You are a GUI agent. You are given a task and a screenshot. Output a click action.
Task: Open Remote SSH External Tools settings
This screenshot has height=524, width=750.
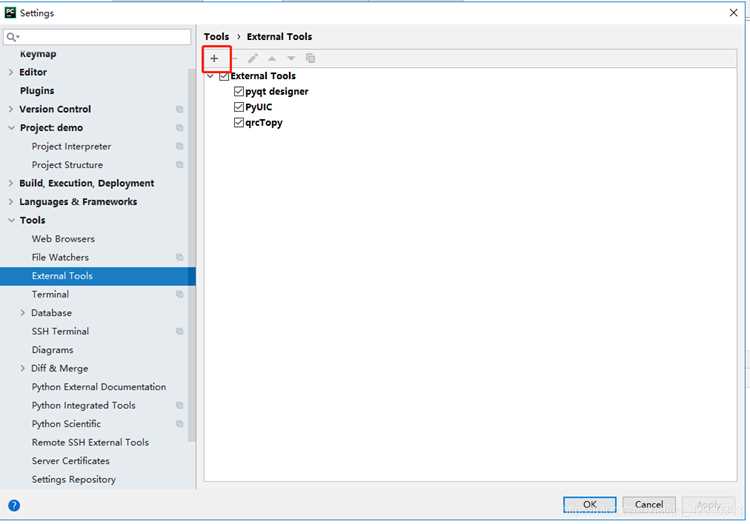coord(90,443)
